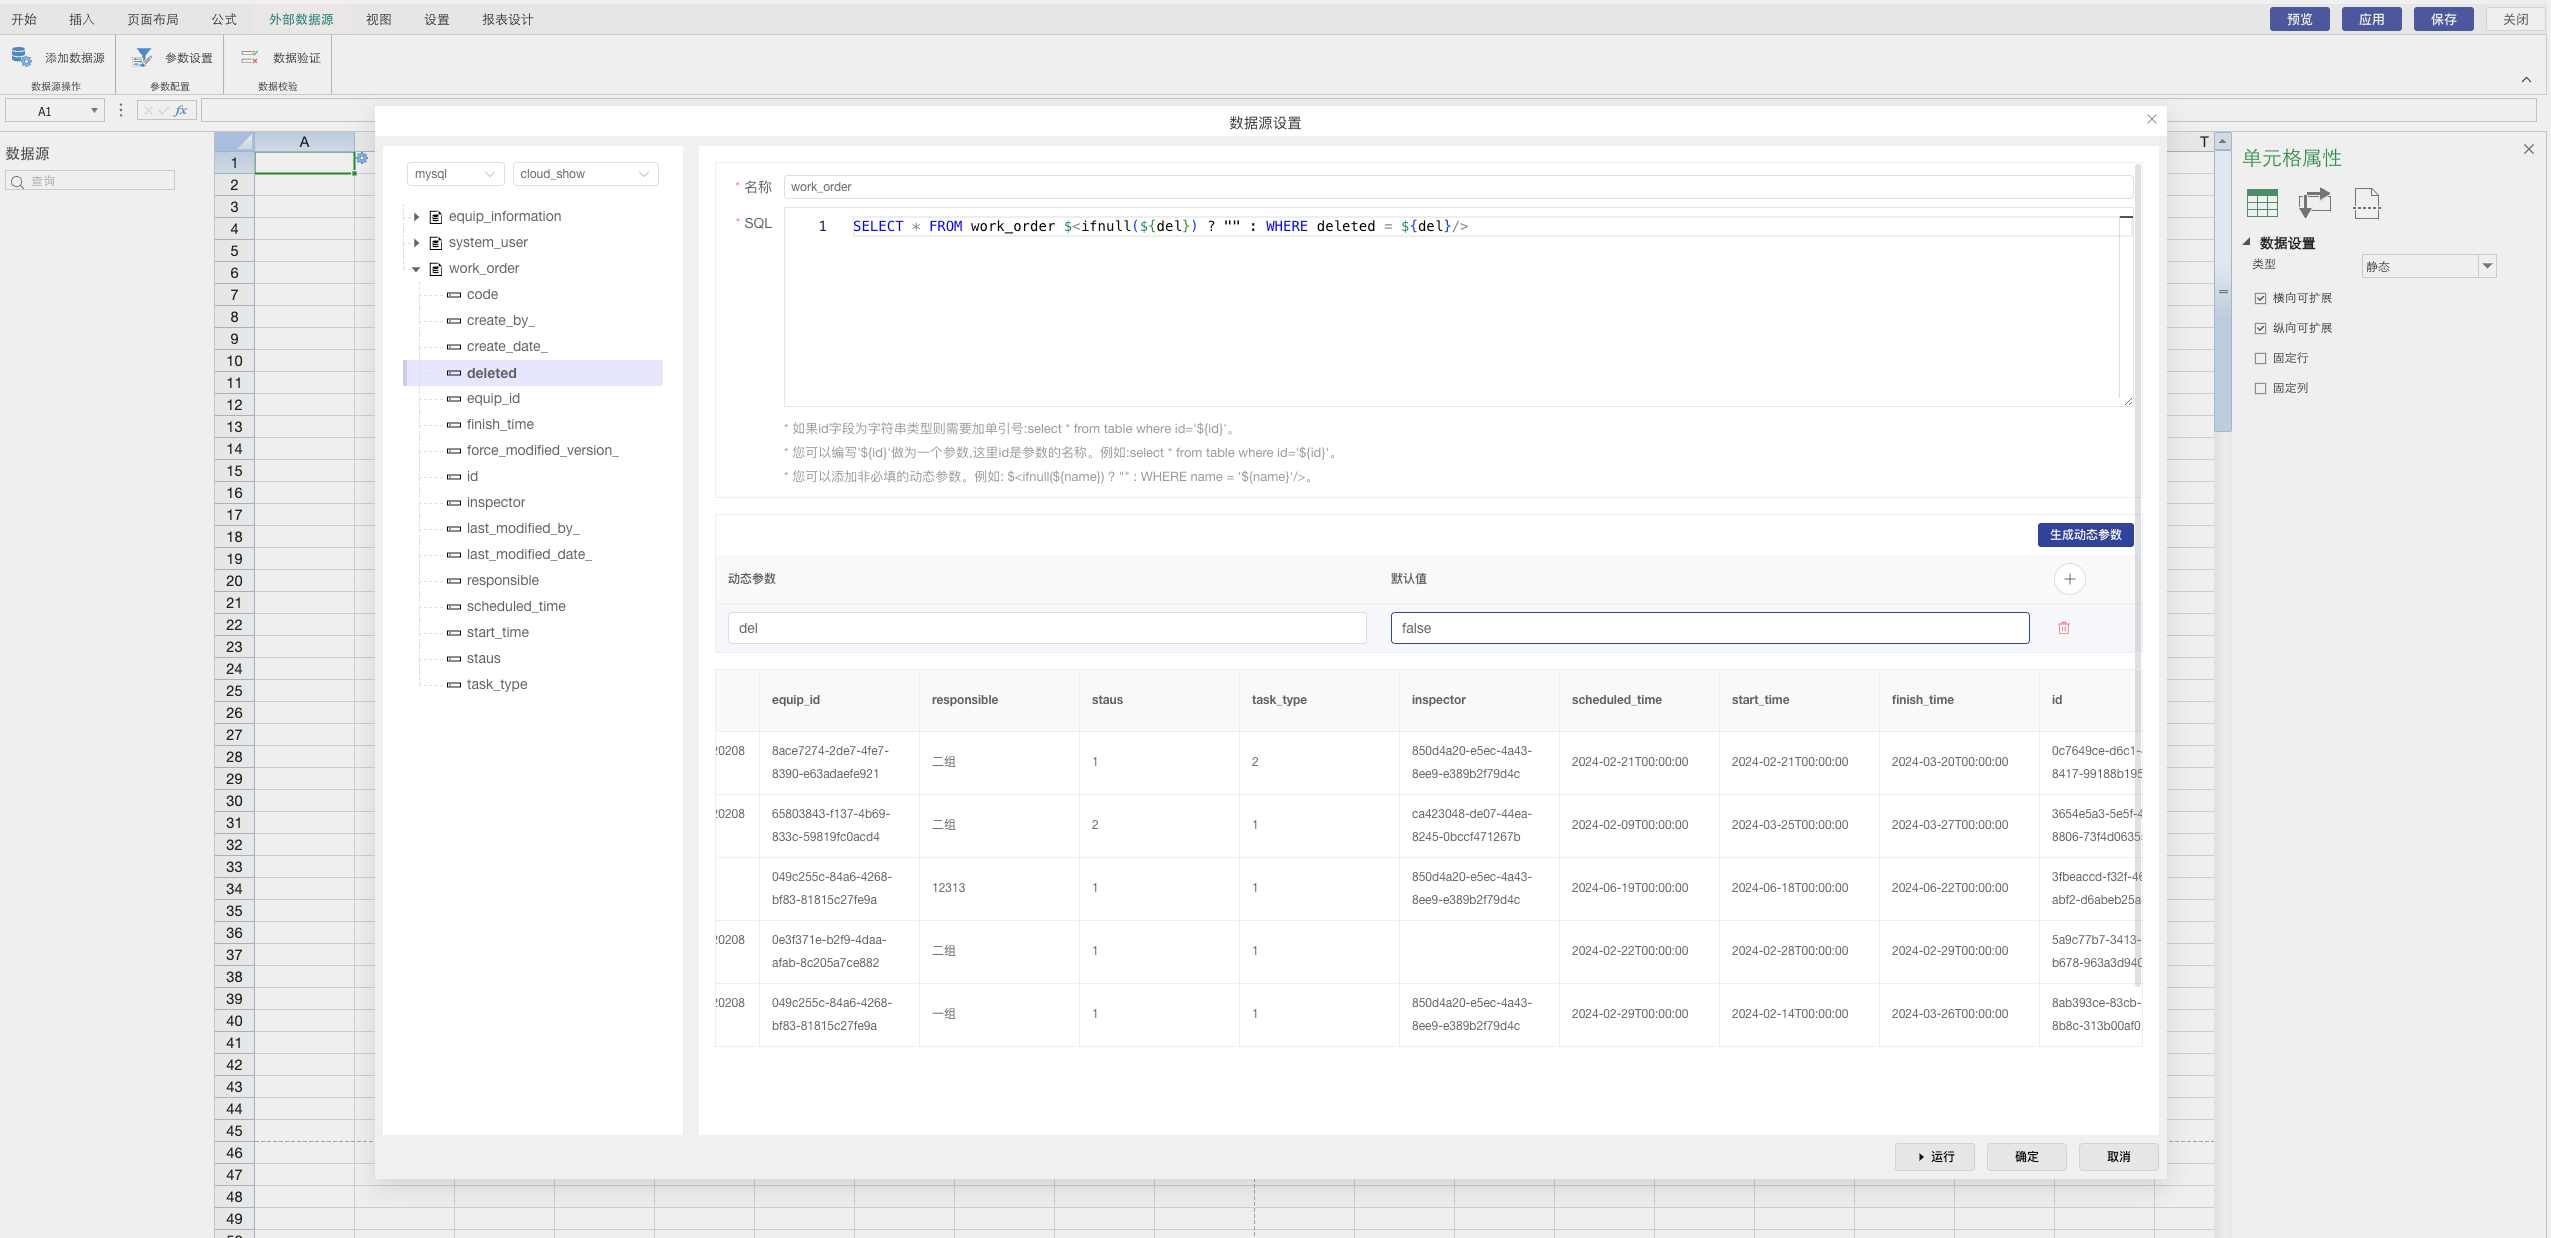This screenshot has height=1238, width=2551.
Task: Open the View (视图) tab
Action: [379, 19]
